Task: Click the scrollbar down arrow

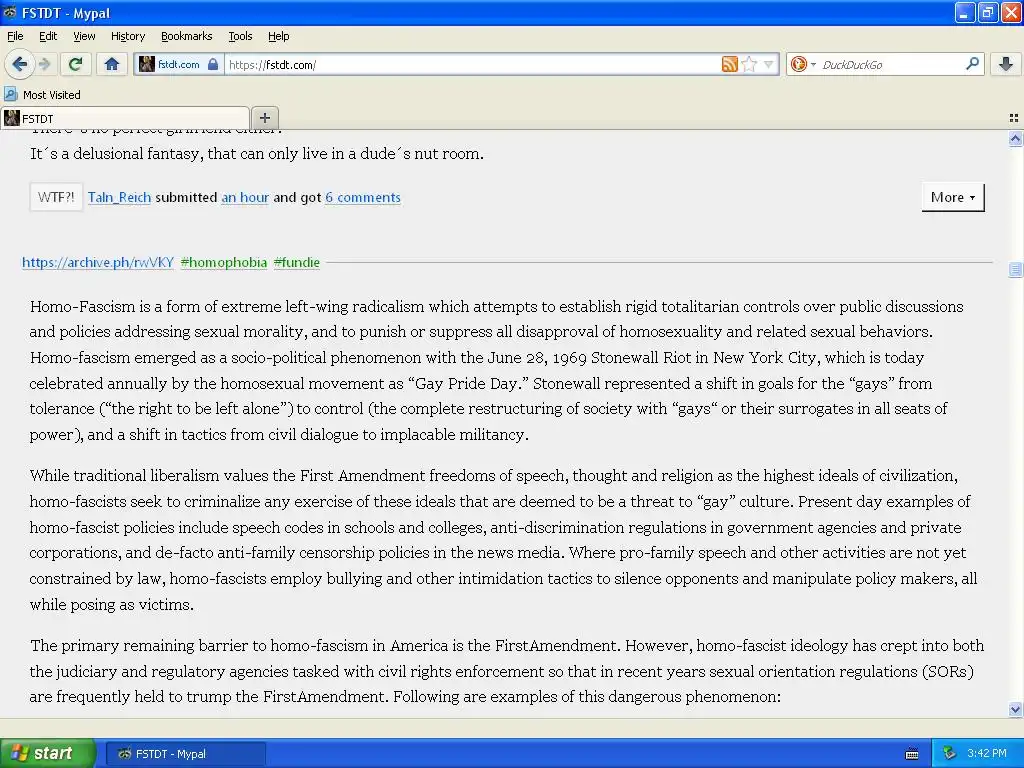Action: coord(1015,709)
